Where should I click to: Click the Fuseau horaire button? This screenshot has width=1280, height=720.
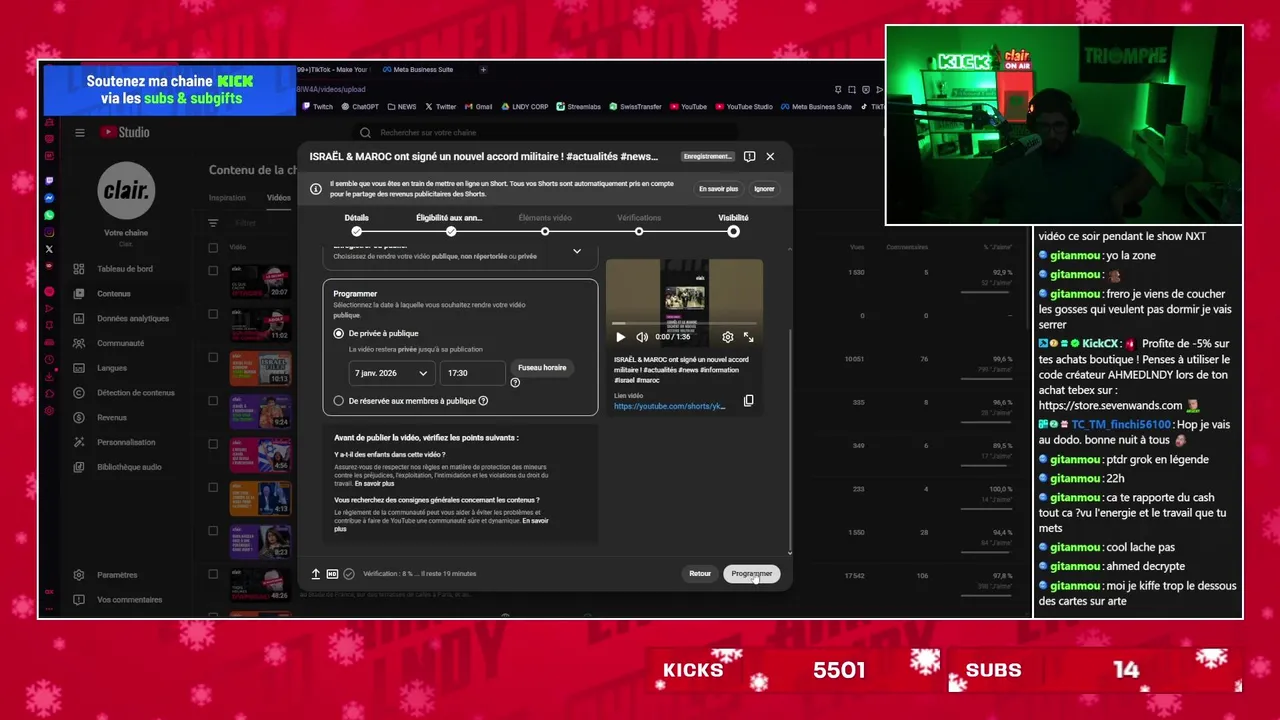pyautogui.click(x=542, y=368)
